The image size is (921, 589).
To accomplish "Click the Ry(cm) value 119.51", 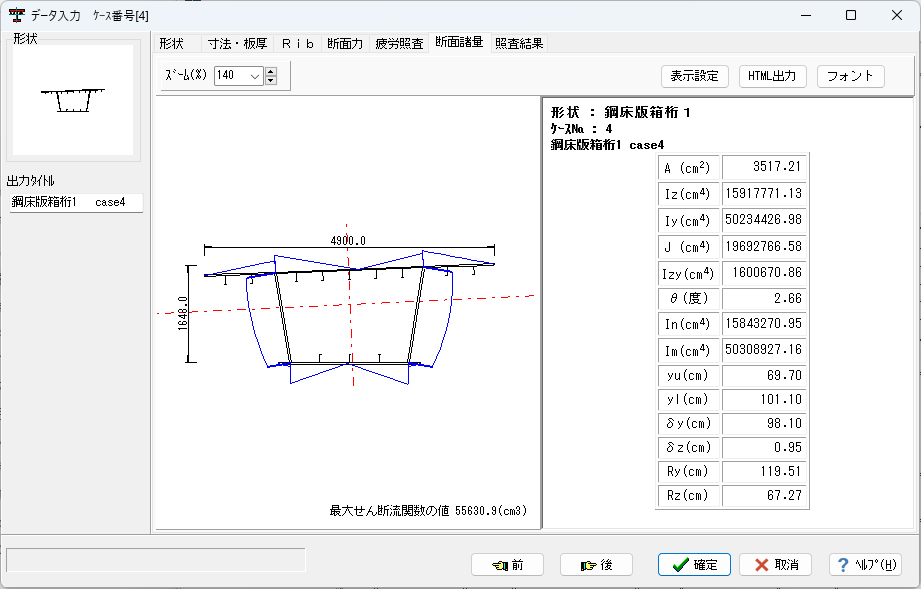I will 764,472.
